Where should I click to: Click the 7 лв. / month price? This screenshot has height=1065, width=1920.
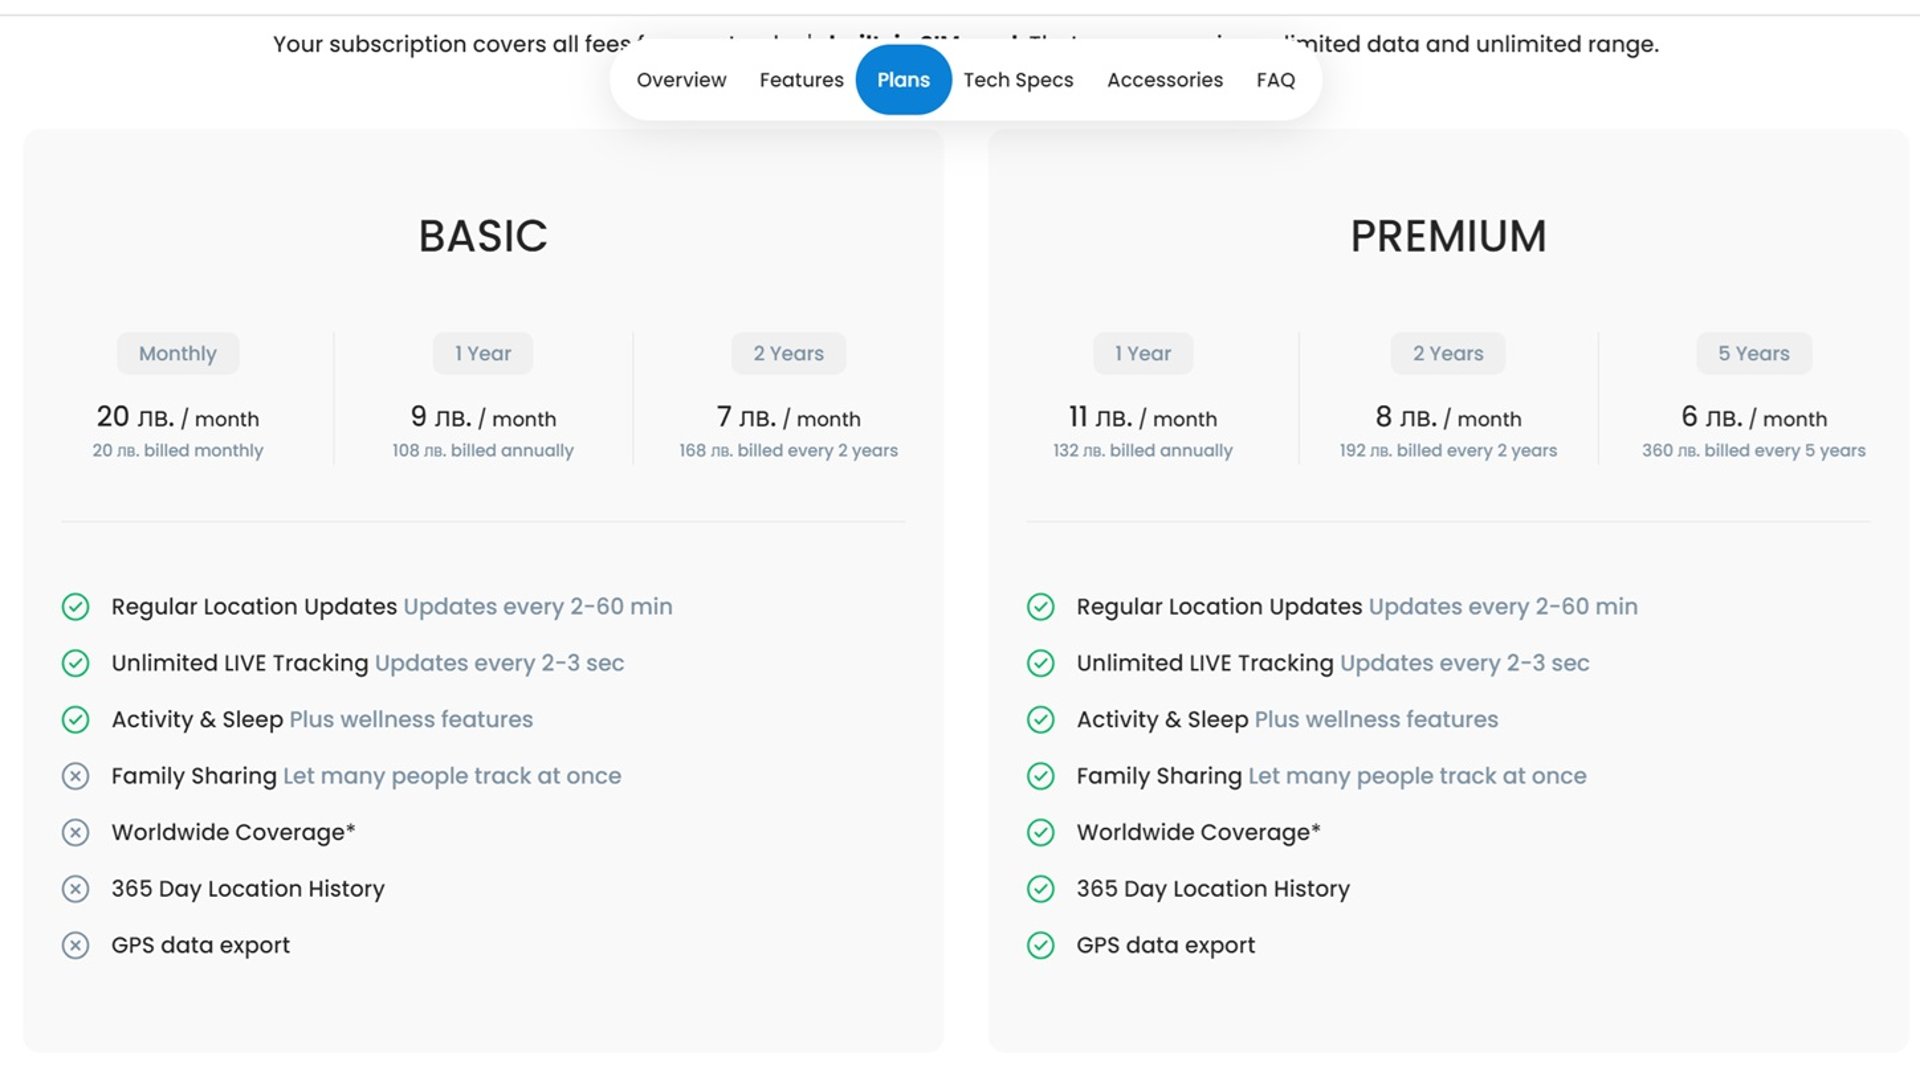click(788, 417)
